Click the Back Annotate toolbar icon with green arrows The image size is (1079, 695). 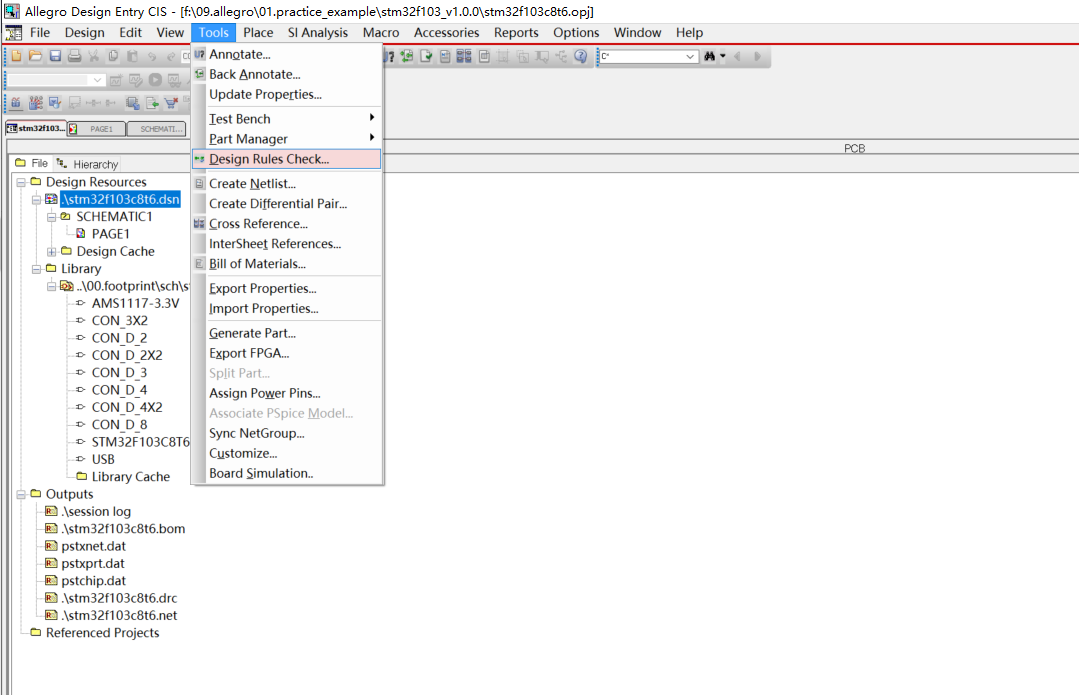point(407,56)
